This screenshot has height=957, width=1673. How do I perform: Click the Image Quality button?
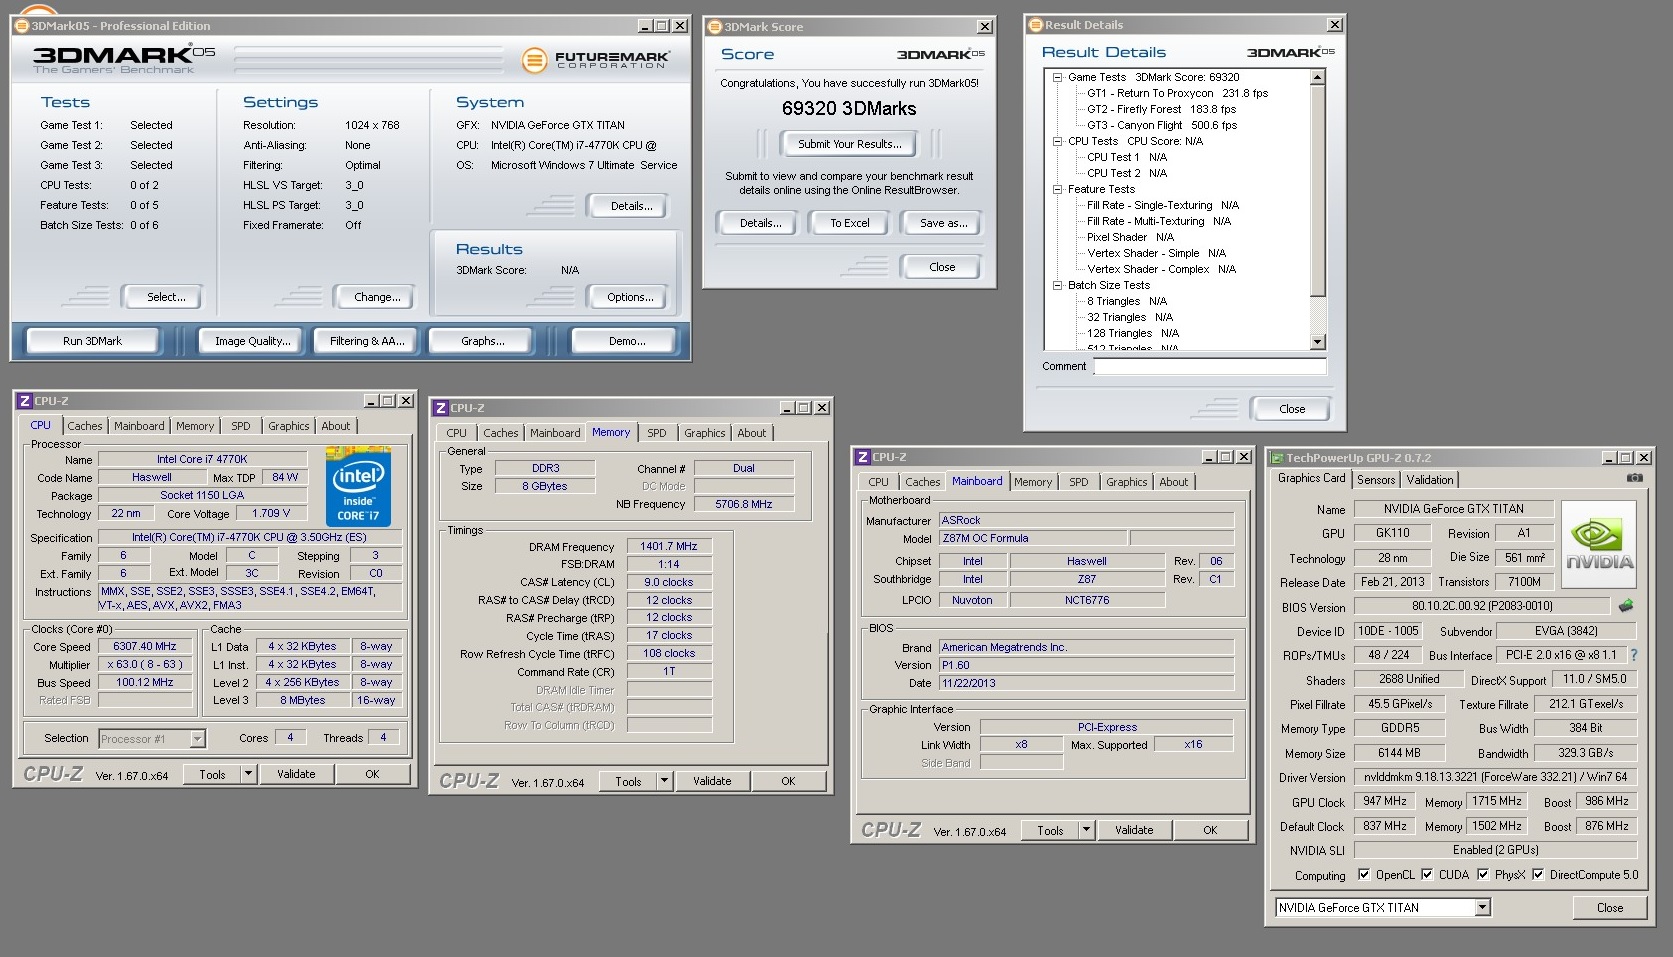click(x=253, y=341)
